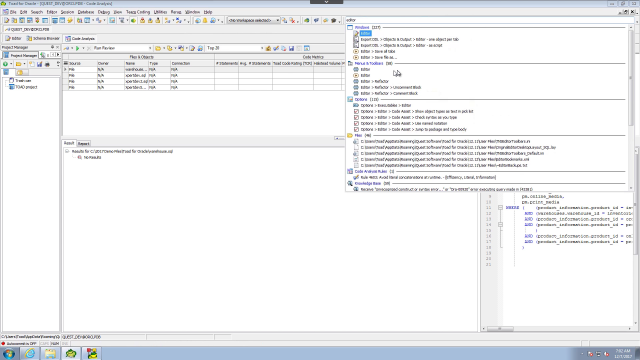The width and height of the screenshot is (640, 360).
Task: Click the Owner column header
Action: [x=110, y=64]
